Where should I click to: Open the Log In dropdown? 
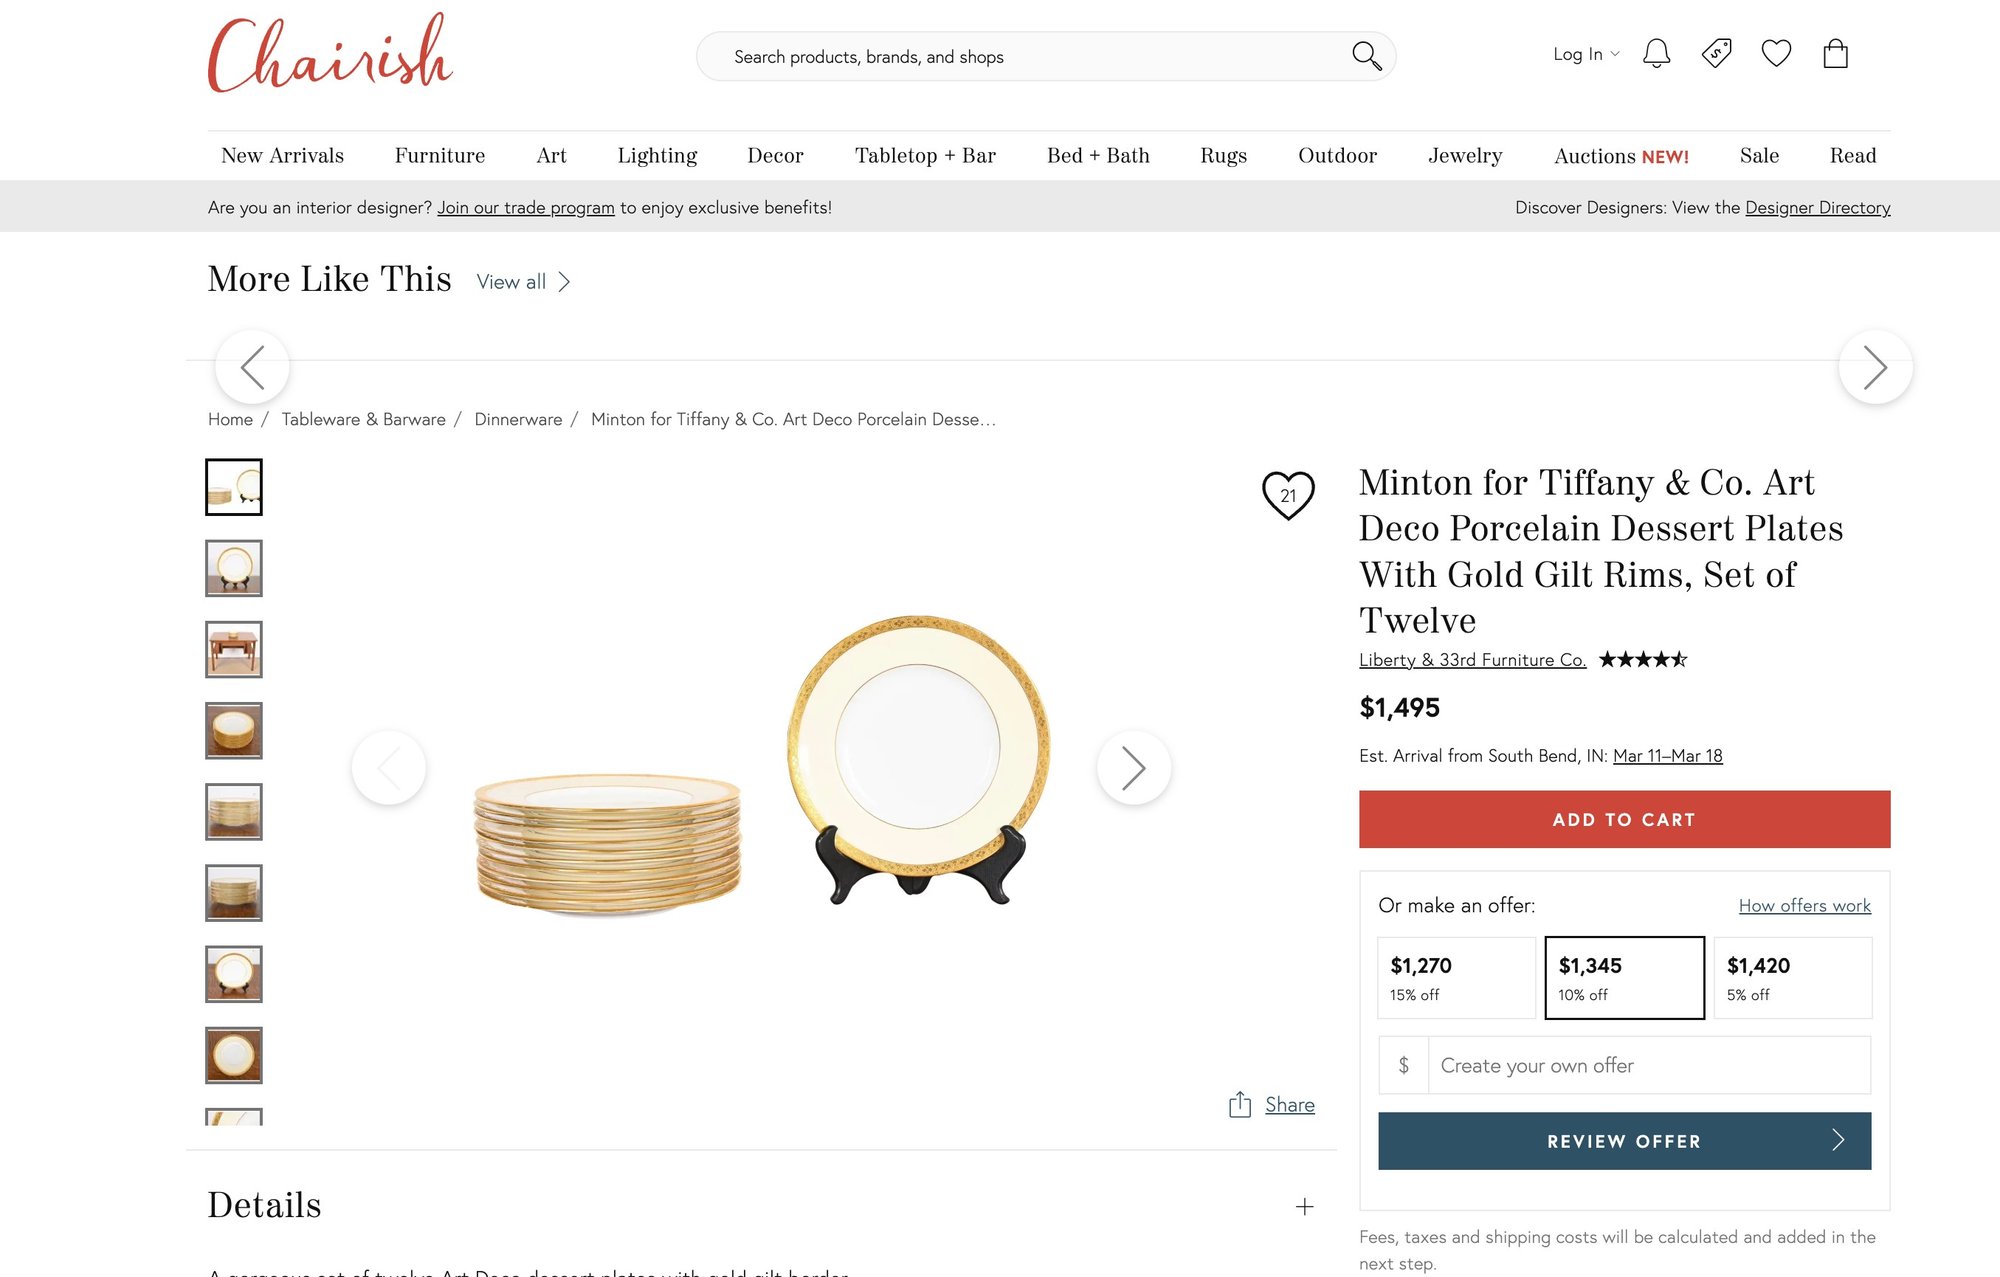coord(1586,54)
